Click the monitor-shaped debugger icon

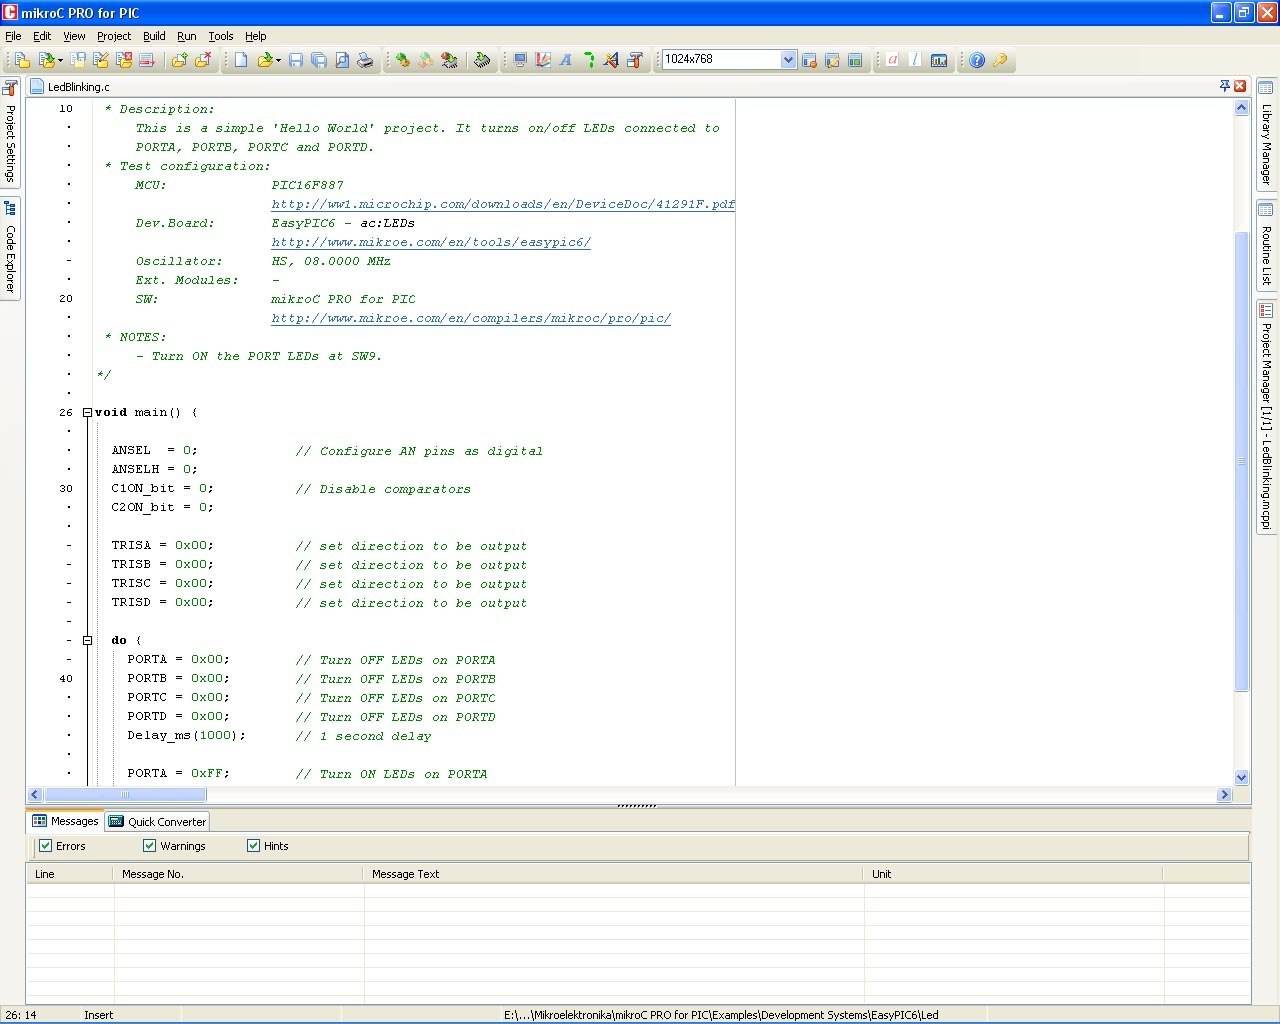tap(520, 60)
